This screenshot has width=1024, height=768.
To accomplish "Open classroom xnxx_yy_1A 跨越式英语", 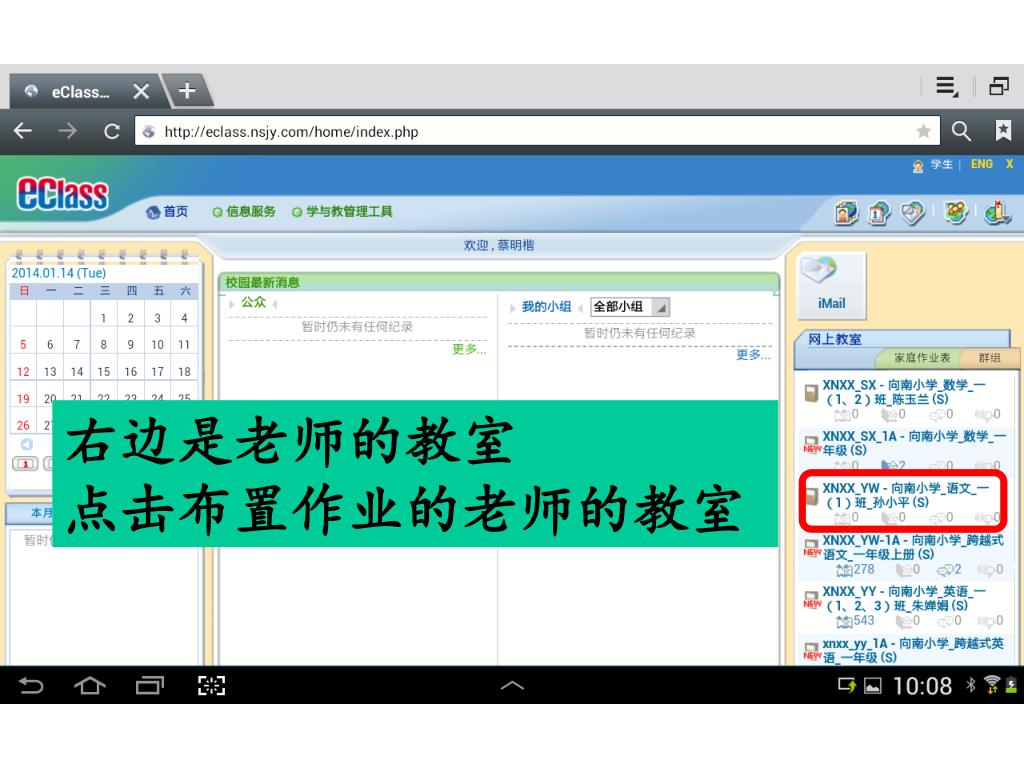I will [912, 650].
